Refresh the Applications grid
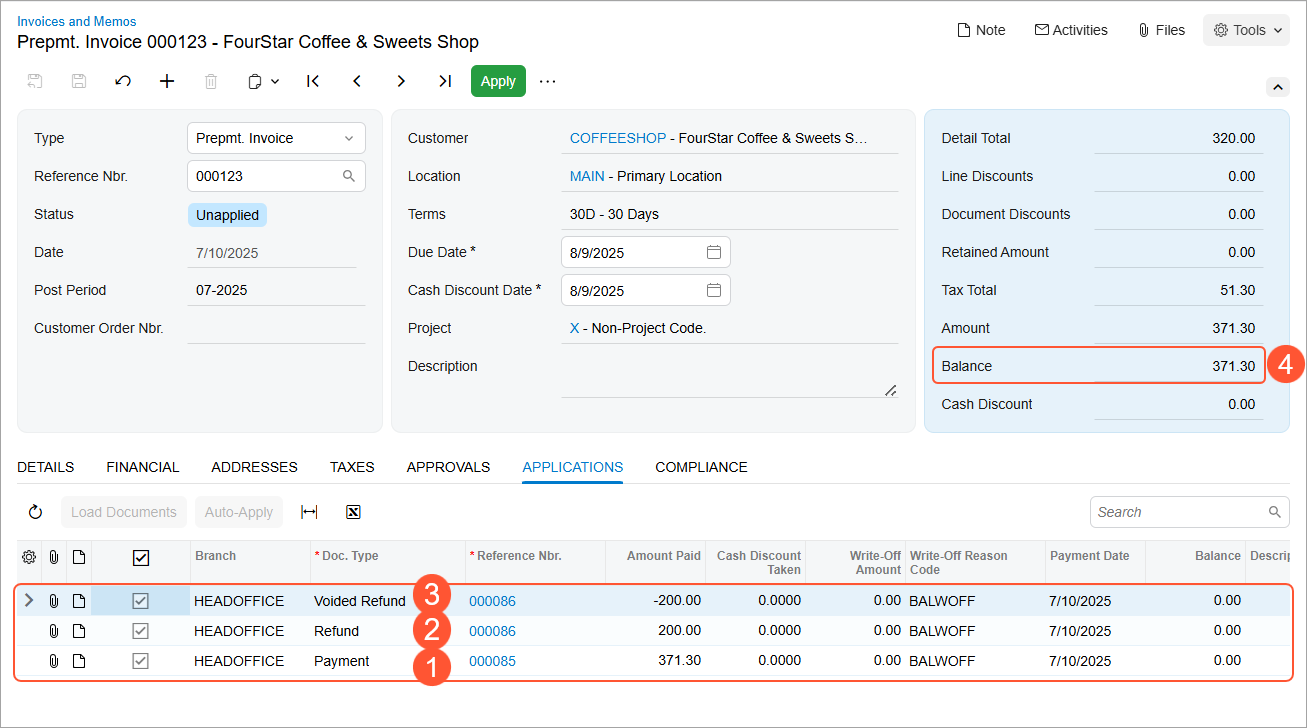Screen dimensions: 1307x728 (36, 512)
